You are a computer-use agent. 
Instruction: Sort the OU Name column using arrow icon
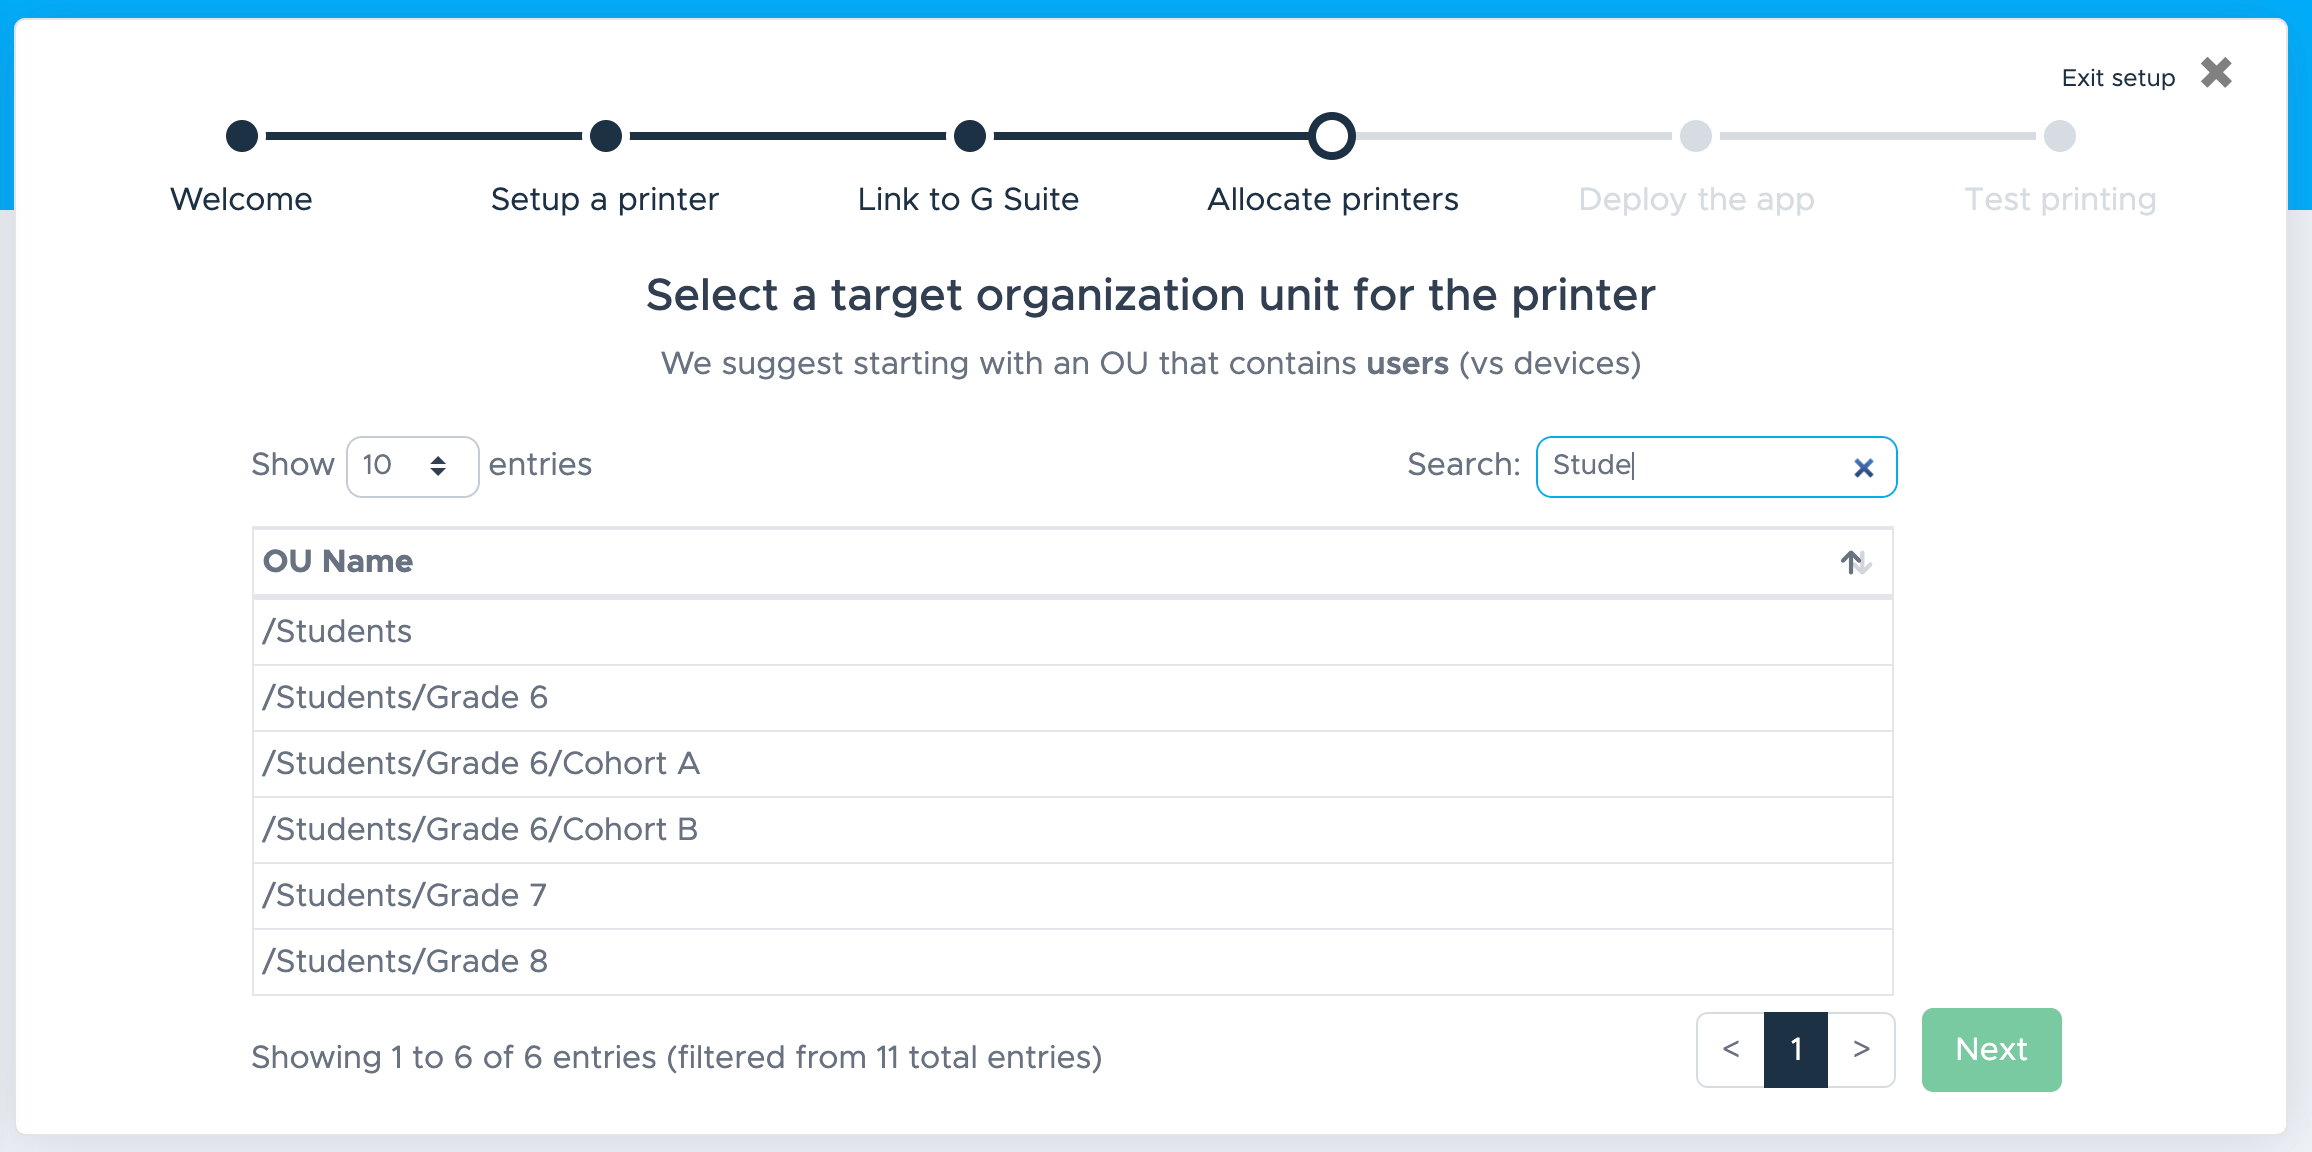(1855, 562)
